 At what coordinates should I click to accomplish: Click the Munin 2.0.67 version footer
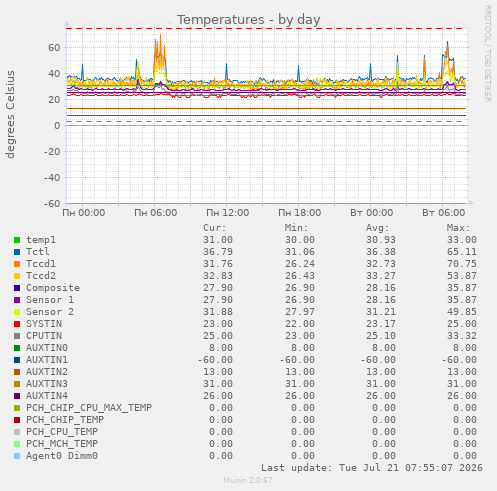(x=248, y=480)
